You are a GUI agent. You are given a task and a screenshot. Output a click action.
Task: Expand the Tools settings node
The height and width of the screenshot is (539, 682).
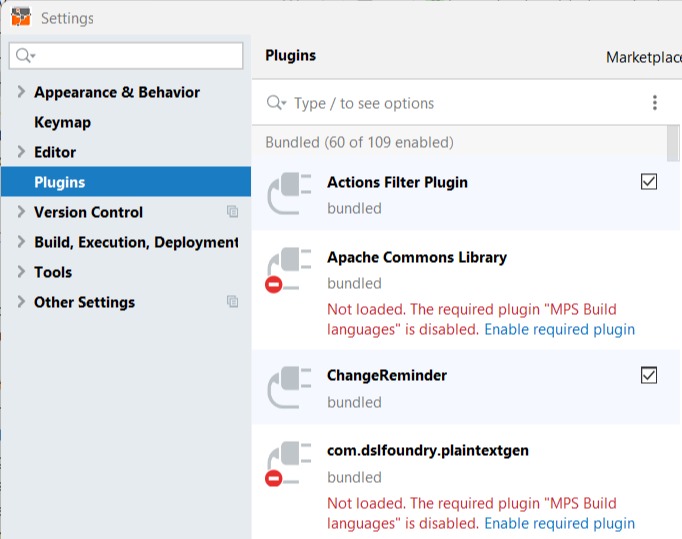[x=22, y=272]
